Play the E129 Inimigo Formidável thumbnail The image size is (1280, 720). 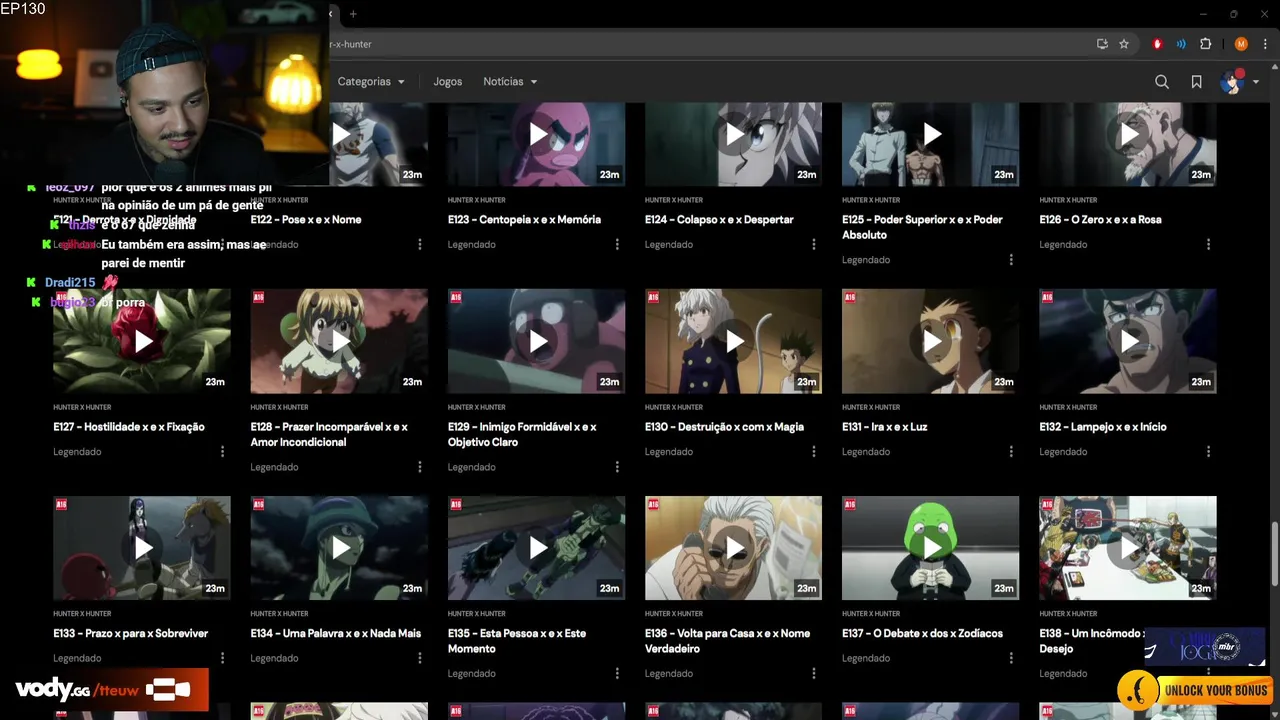point(536,341)
